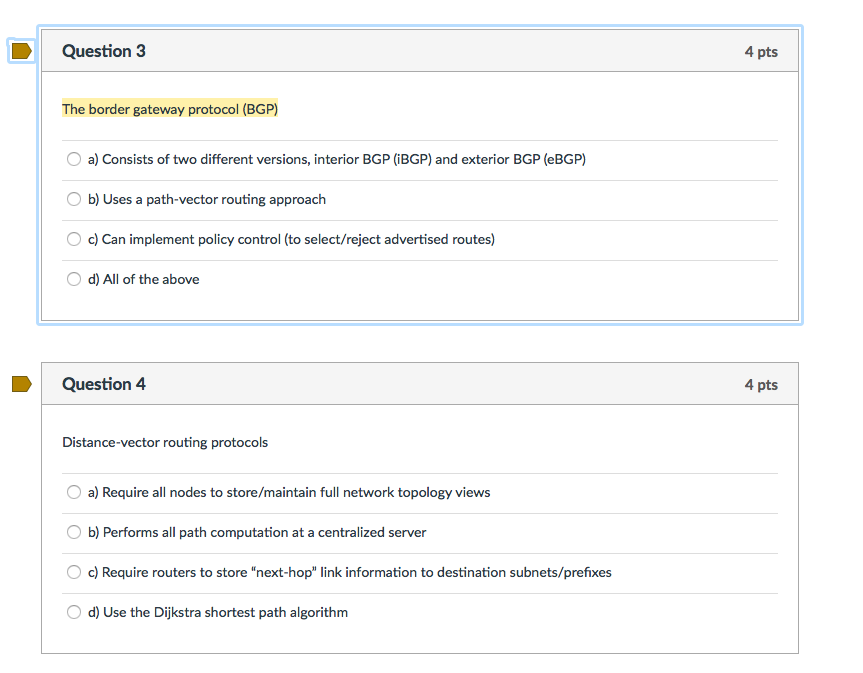
Task: Choose option about iBGP and eBGP versions
Action: click(x=74, y=159)
